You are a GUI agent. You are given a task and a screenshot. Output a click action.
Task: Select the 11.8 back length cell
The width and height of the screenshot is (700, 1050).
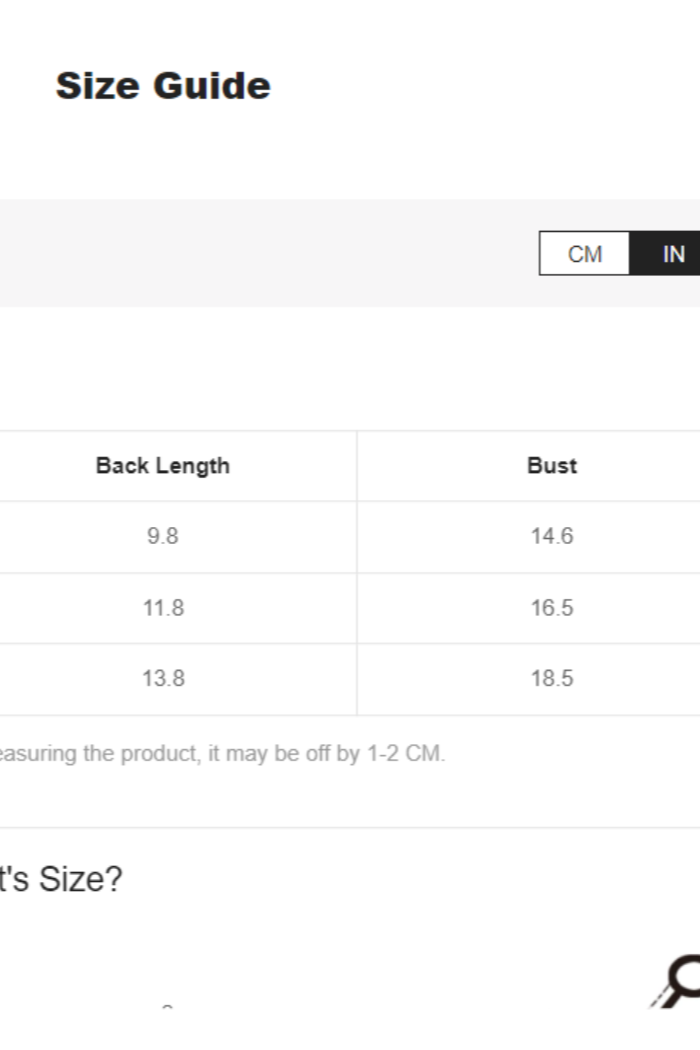tap(163, 608)
